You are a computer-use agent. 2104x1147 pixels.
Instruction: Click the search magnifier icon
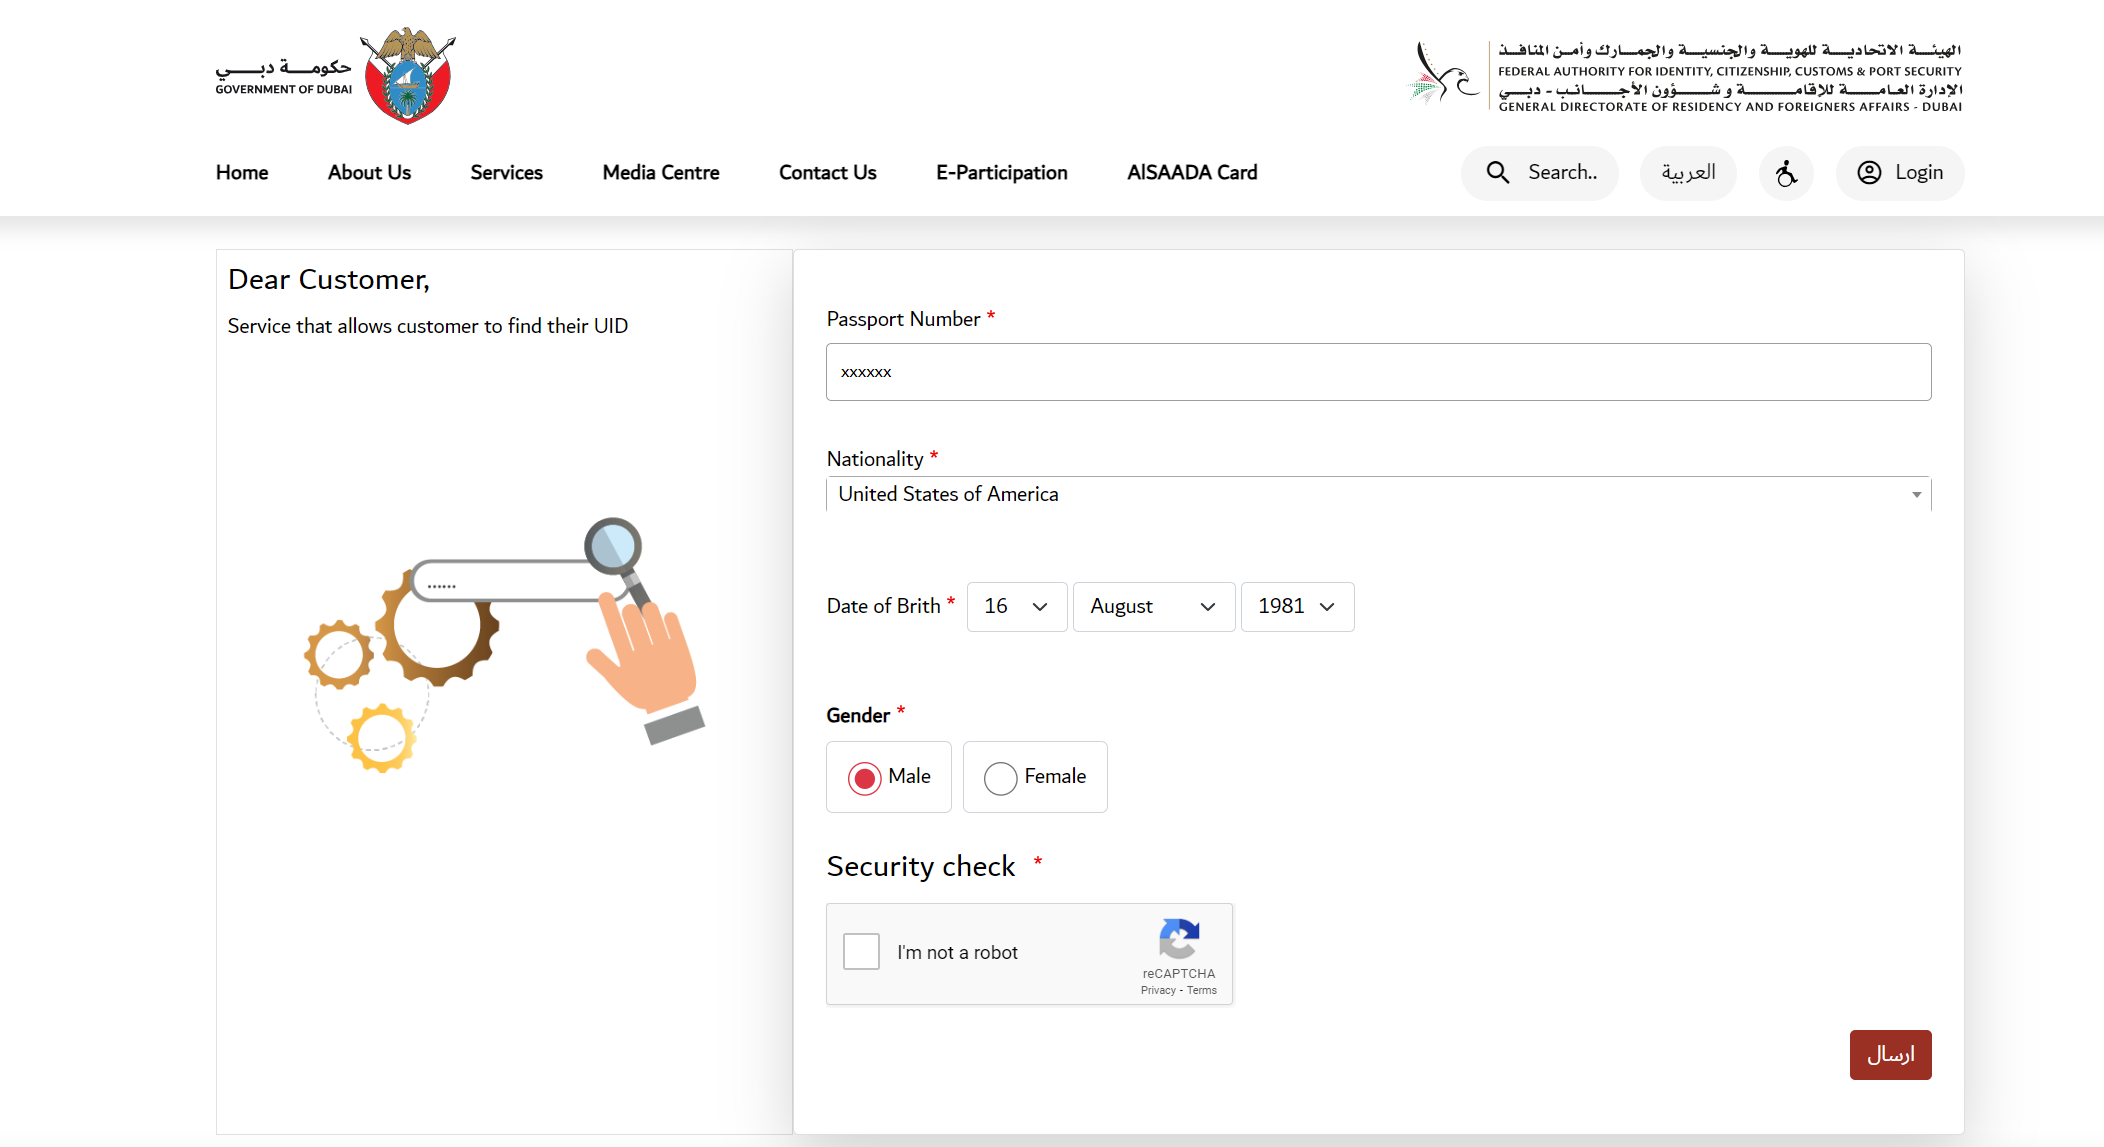pyautogui.click(x=1500, y=172)
